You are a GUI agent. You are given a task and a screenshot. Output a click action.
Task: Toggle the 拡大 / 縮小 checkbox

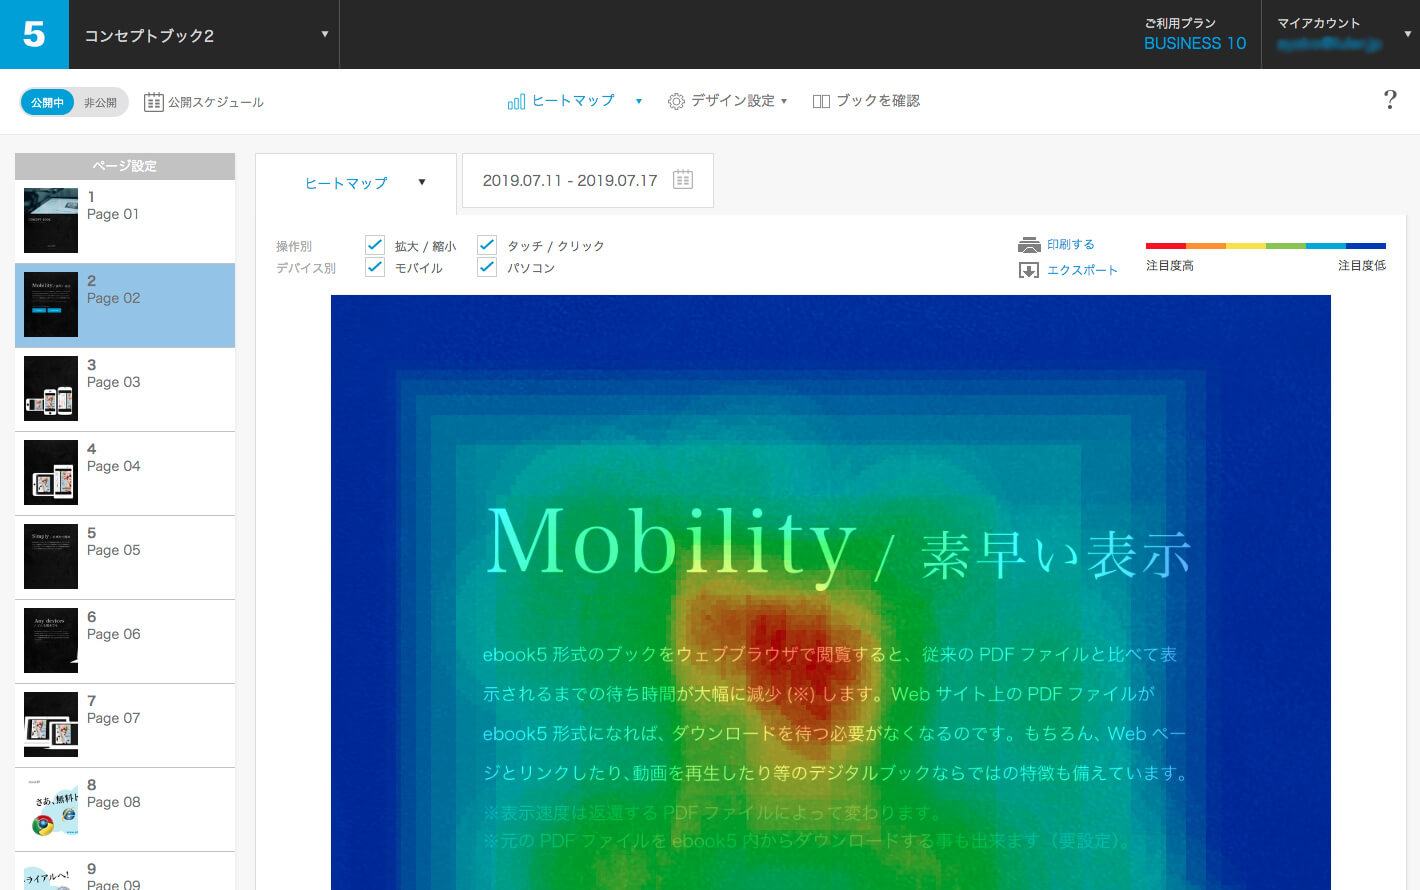[375, 244]
